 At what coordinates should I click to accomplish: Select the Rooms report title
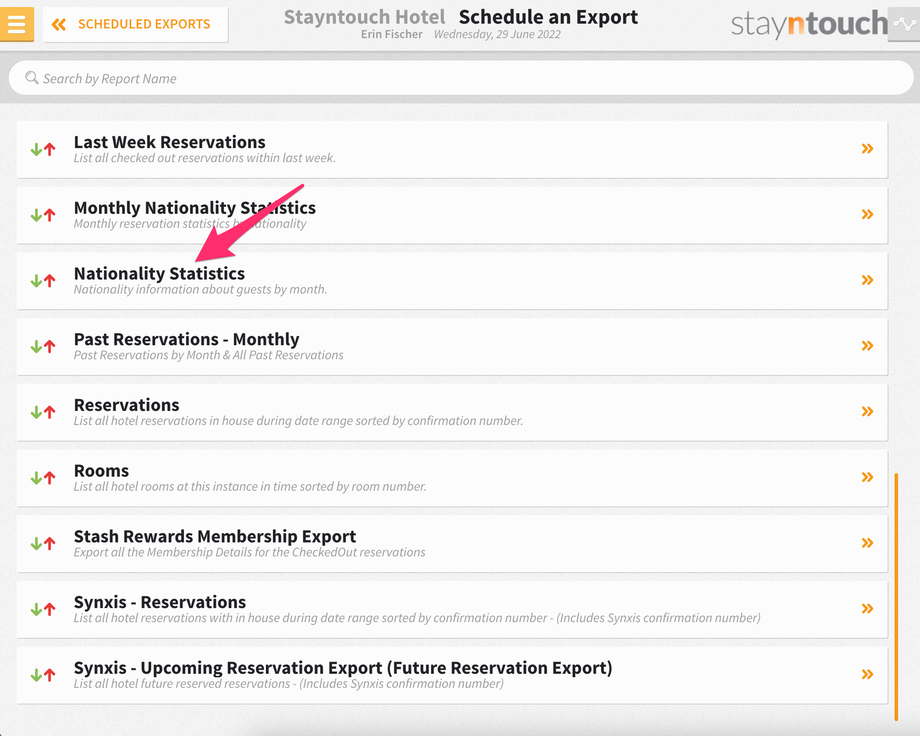[102, 471]
